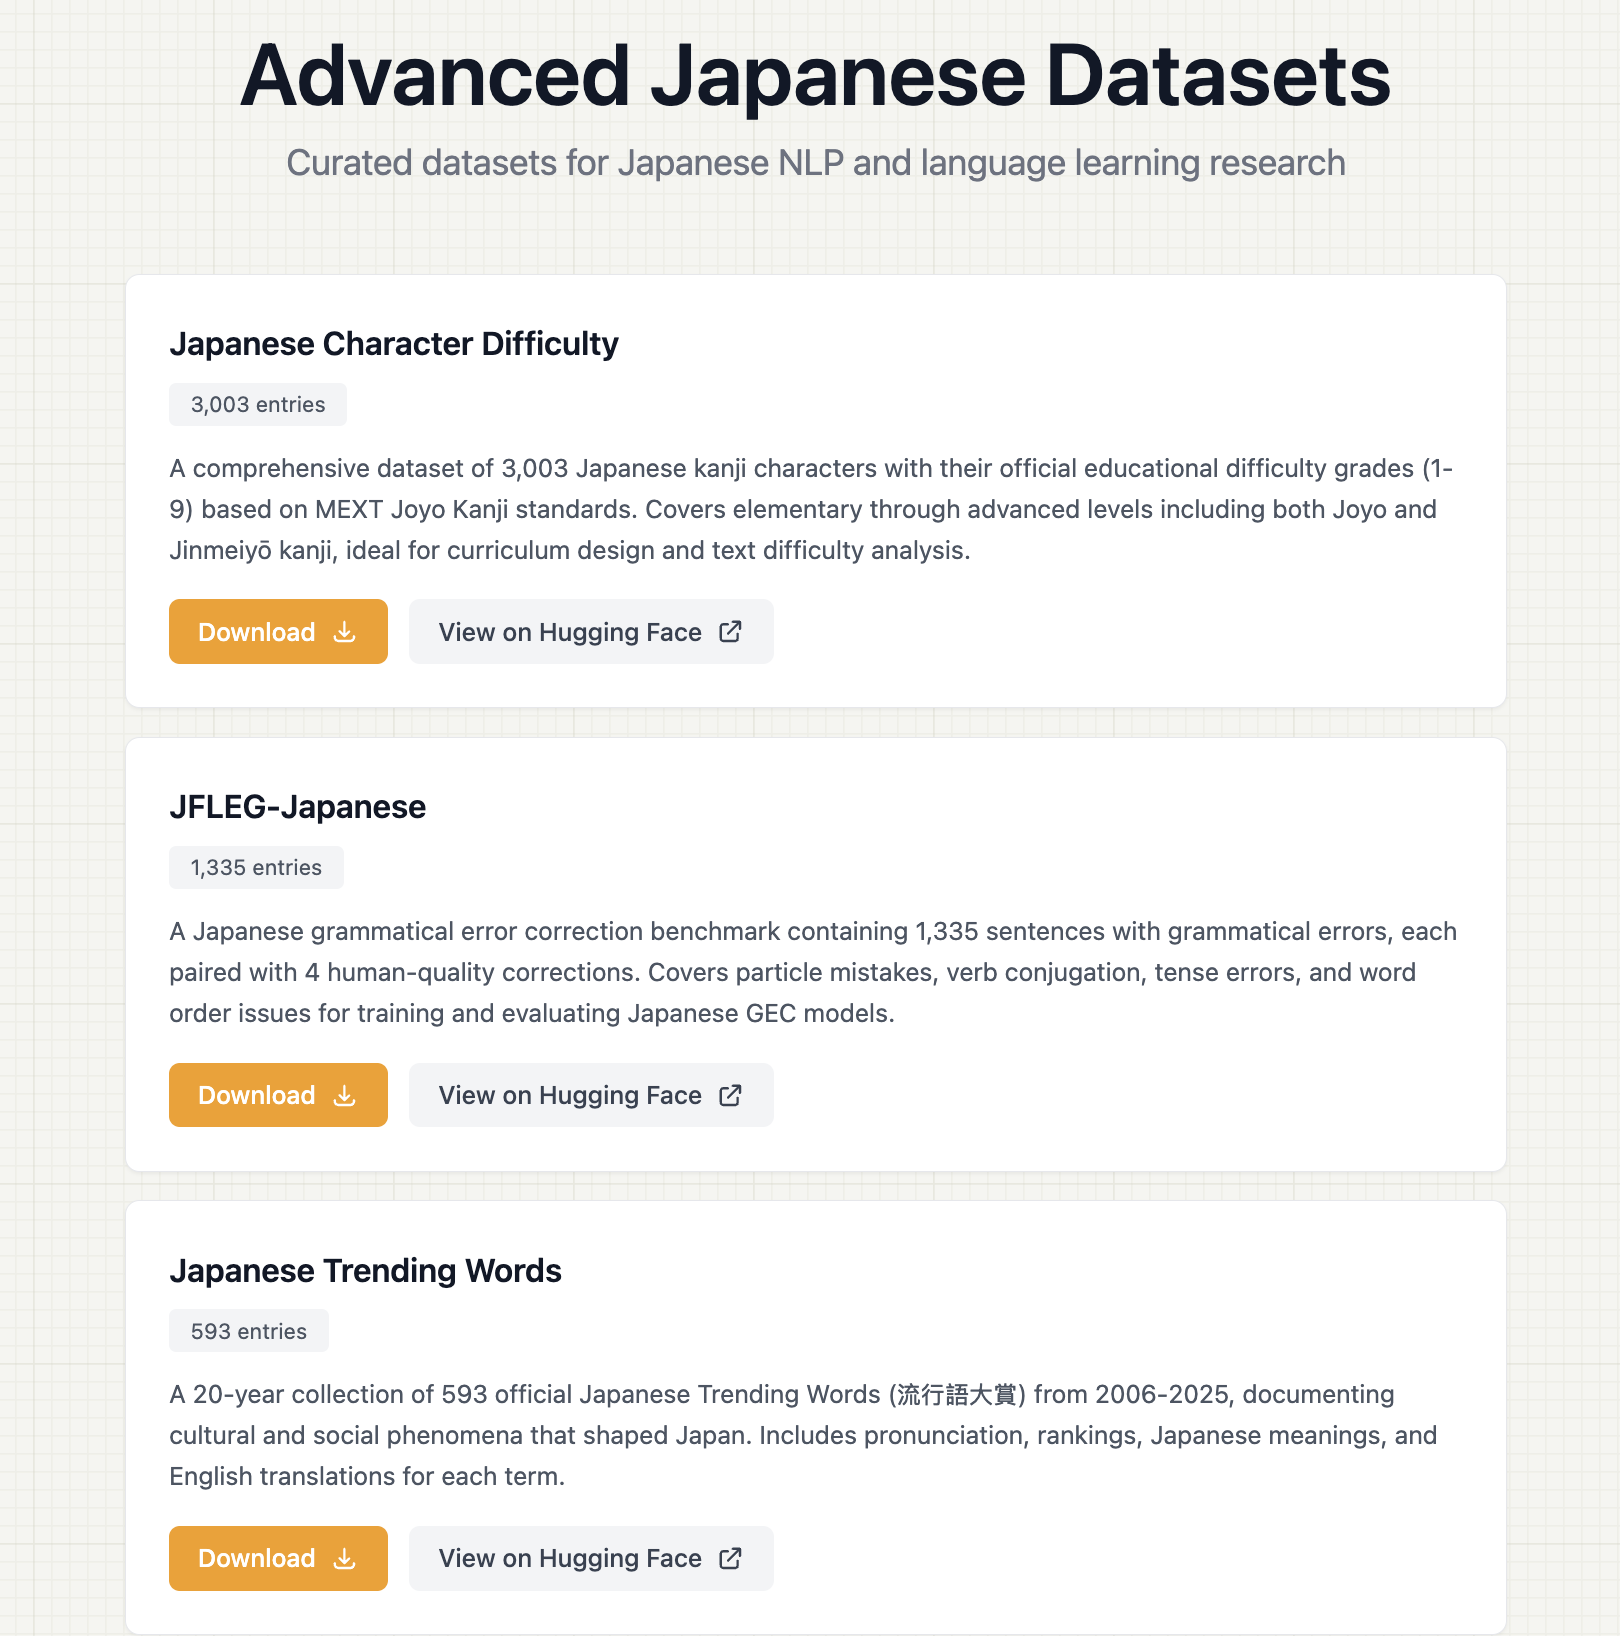Select the JFLEG-Japanese heading
Image resolution: width=1620 pixels, height=1636 pixels.
[x=297, y=807]
